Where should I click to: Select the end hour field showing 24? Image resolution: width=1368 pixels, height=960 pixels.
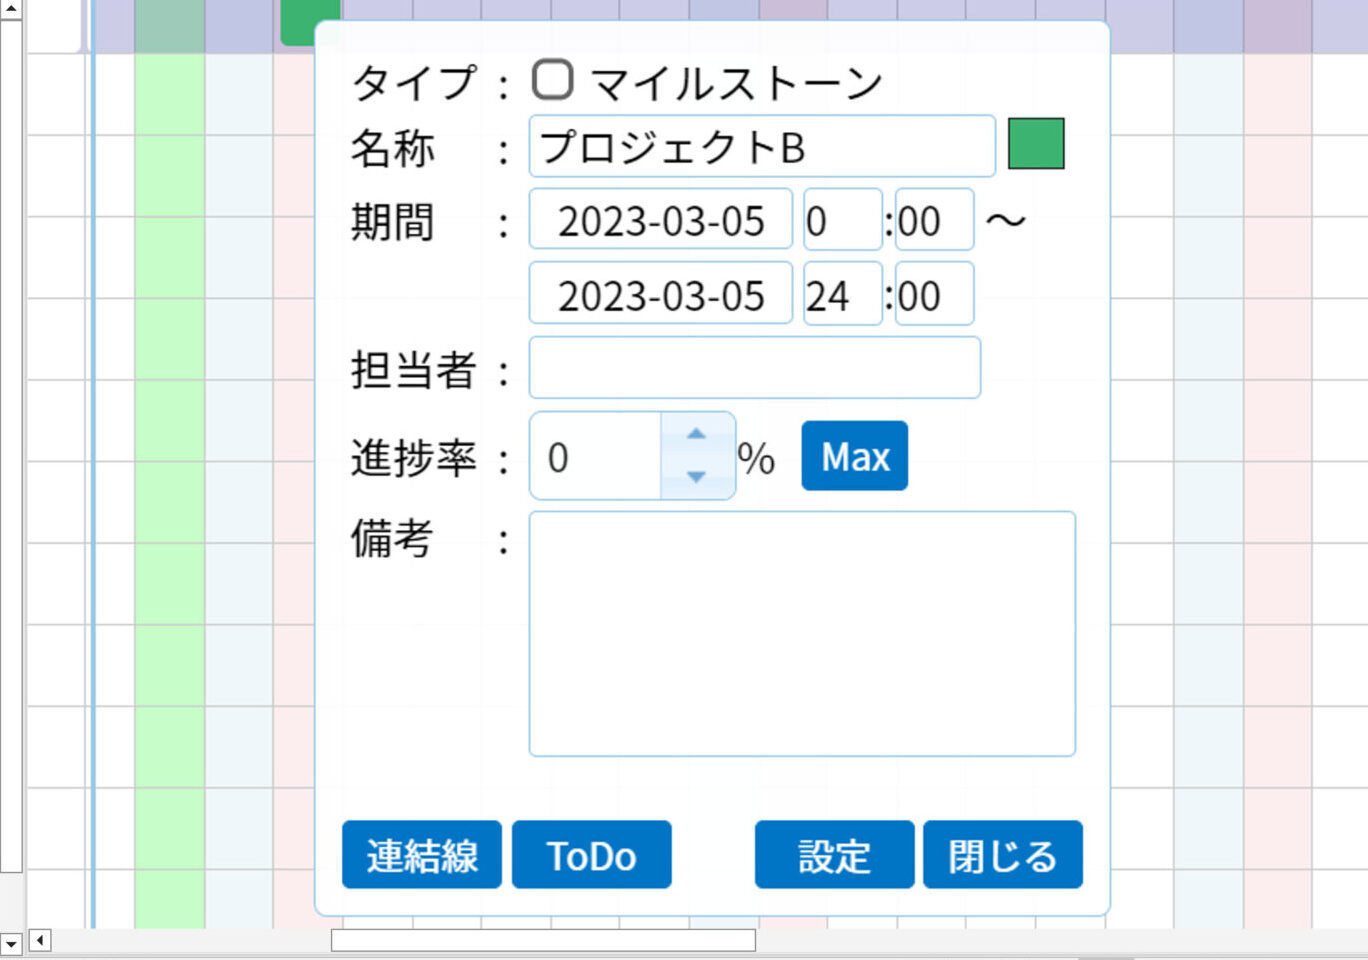842,294
